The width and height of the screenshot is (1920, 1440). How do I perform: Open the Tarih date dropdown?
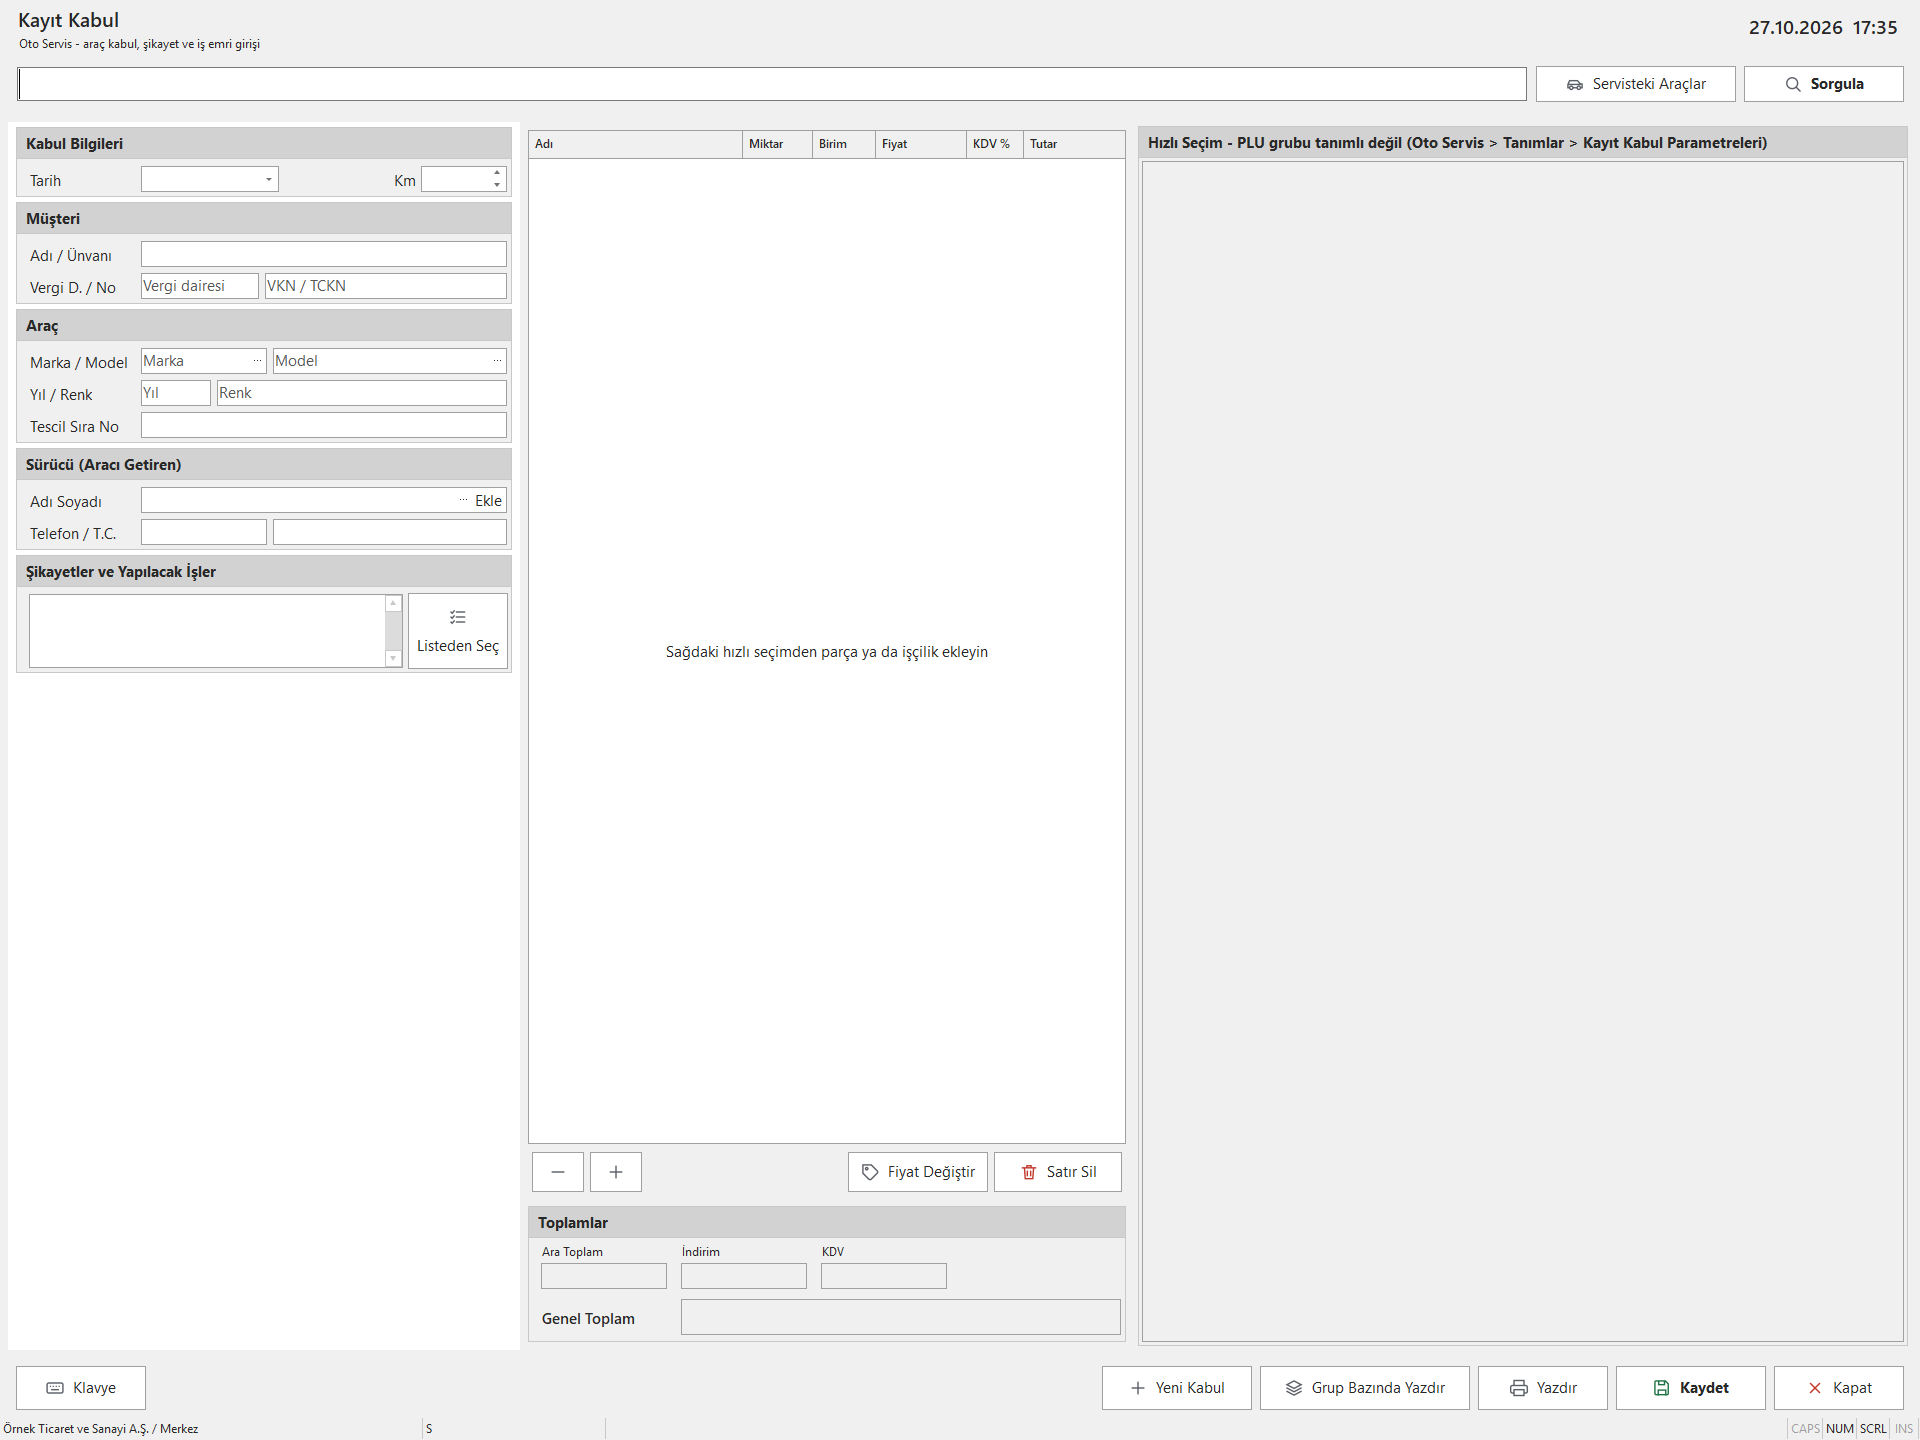268,180
